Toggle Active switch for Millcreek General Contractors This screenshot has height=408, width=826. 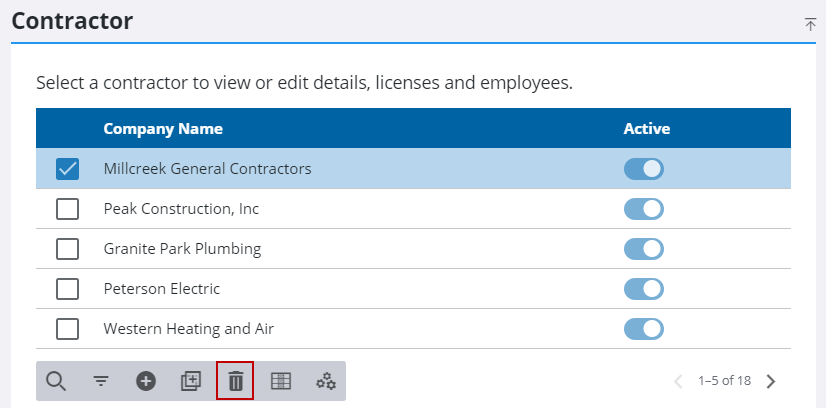644,169
